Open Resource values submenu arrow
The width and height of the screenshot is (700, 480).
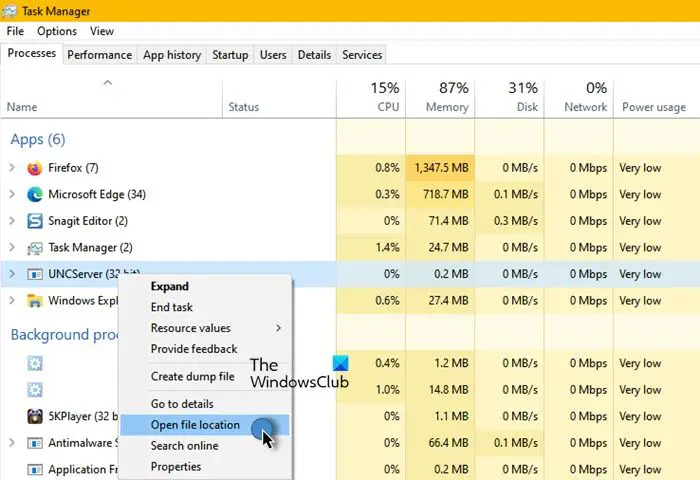coord(279,328)
